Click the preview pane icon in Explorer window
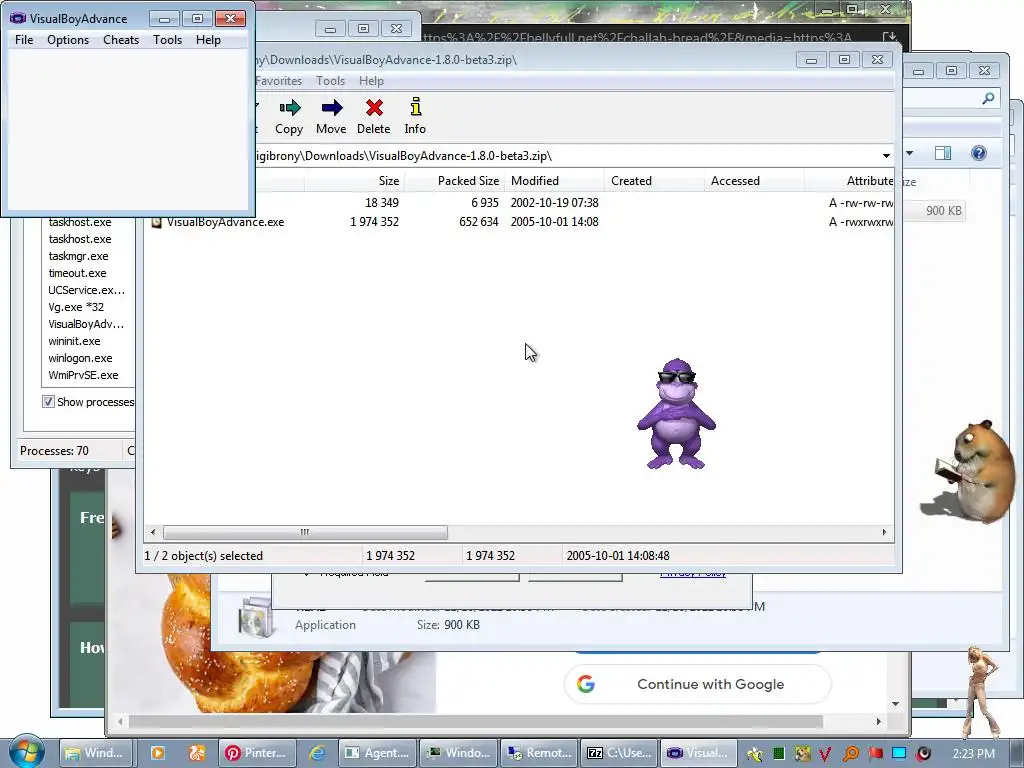This screenshot has width=1024, height=768. point(943,153)
